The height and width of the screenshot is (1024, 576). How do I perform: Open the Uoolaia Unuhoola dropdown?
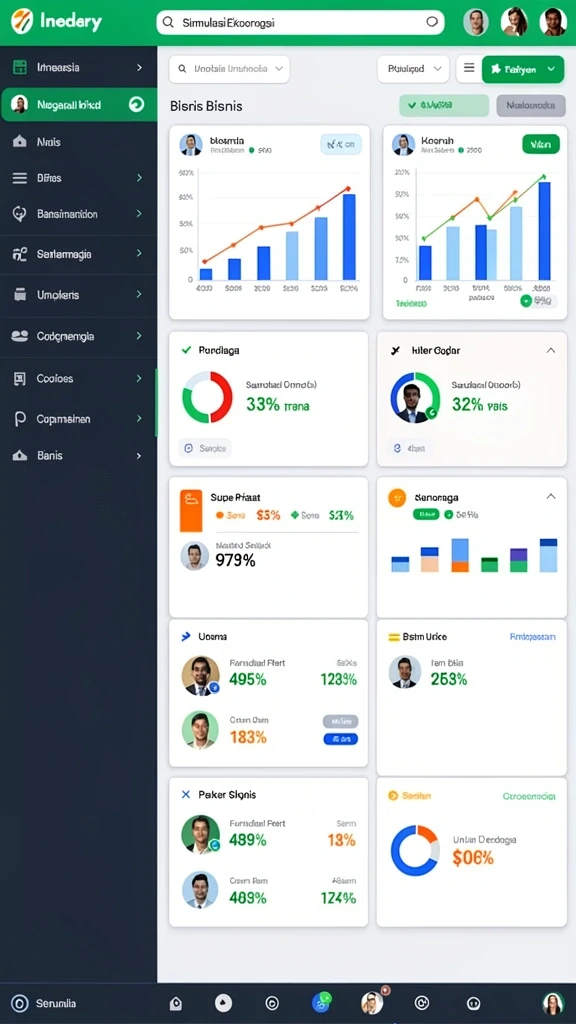tap(229, 69)
